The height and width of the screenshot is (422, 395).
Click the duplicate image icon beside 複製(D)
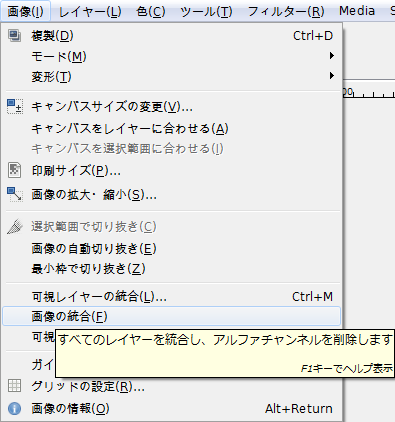click(x=14, y=35)
